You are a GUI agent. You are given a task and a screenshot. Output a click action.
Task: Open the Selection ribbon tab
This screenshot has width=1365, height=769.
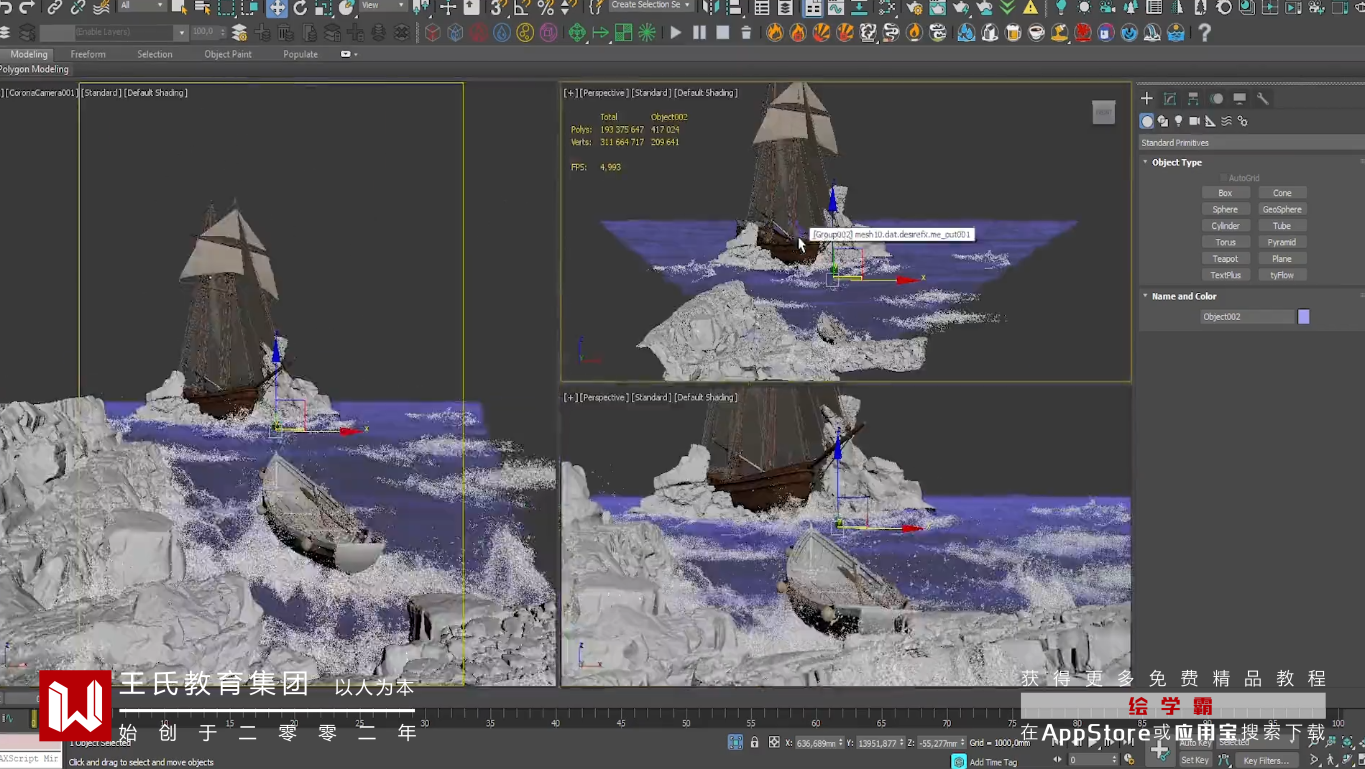tap(155, 54)
